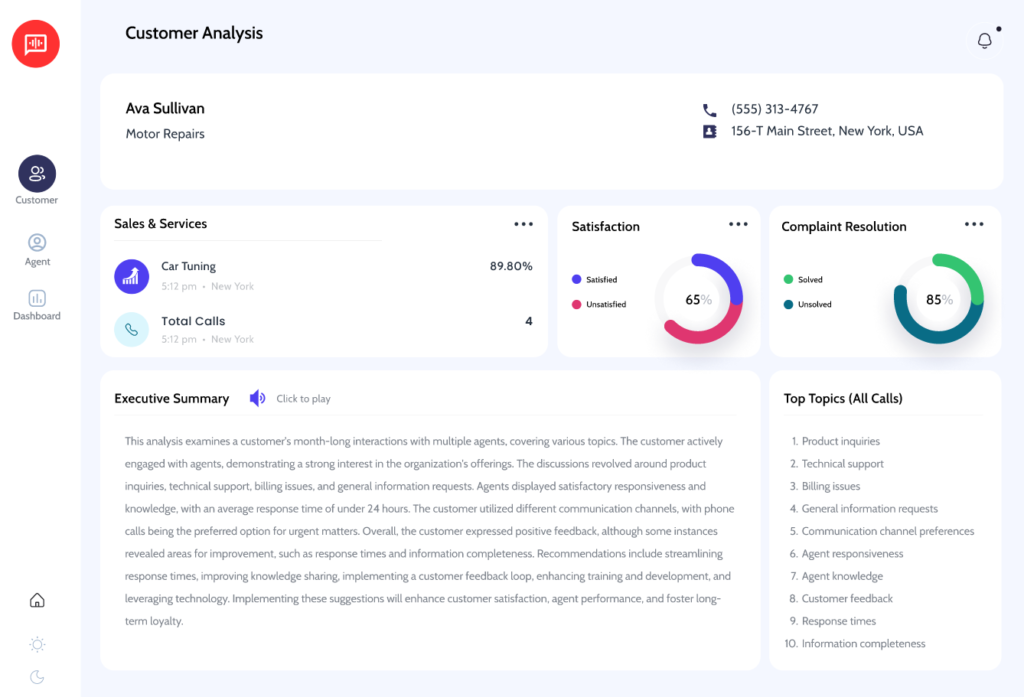This screenshot has height=697, width=1024.
Task: Click the Satisfaction 65% donut chart
Action: 698,299
